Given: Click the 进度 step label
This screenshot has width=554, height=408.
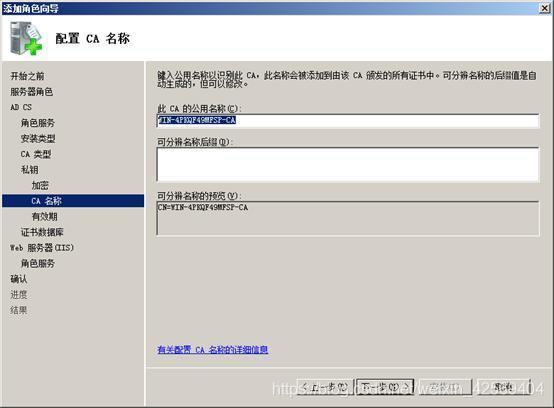Looking at the screenshot, I should pos(19,294).
